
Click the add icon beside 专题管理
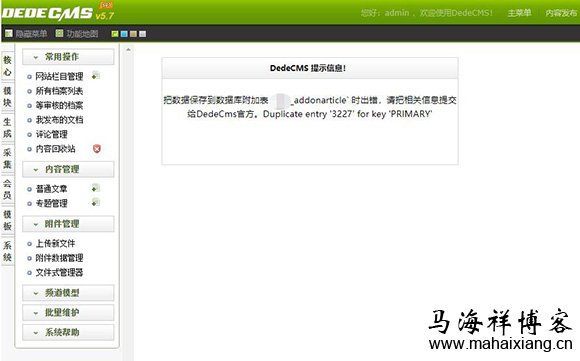point(95,202)
